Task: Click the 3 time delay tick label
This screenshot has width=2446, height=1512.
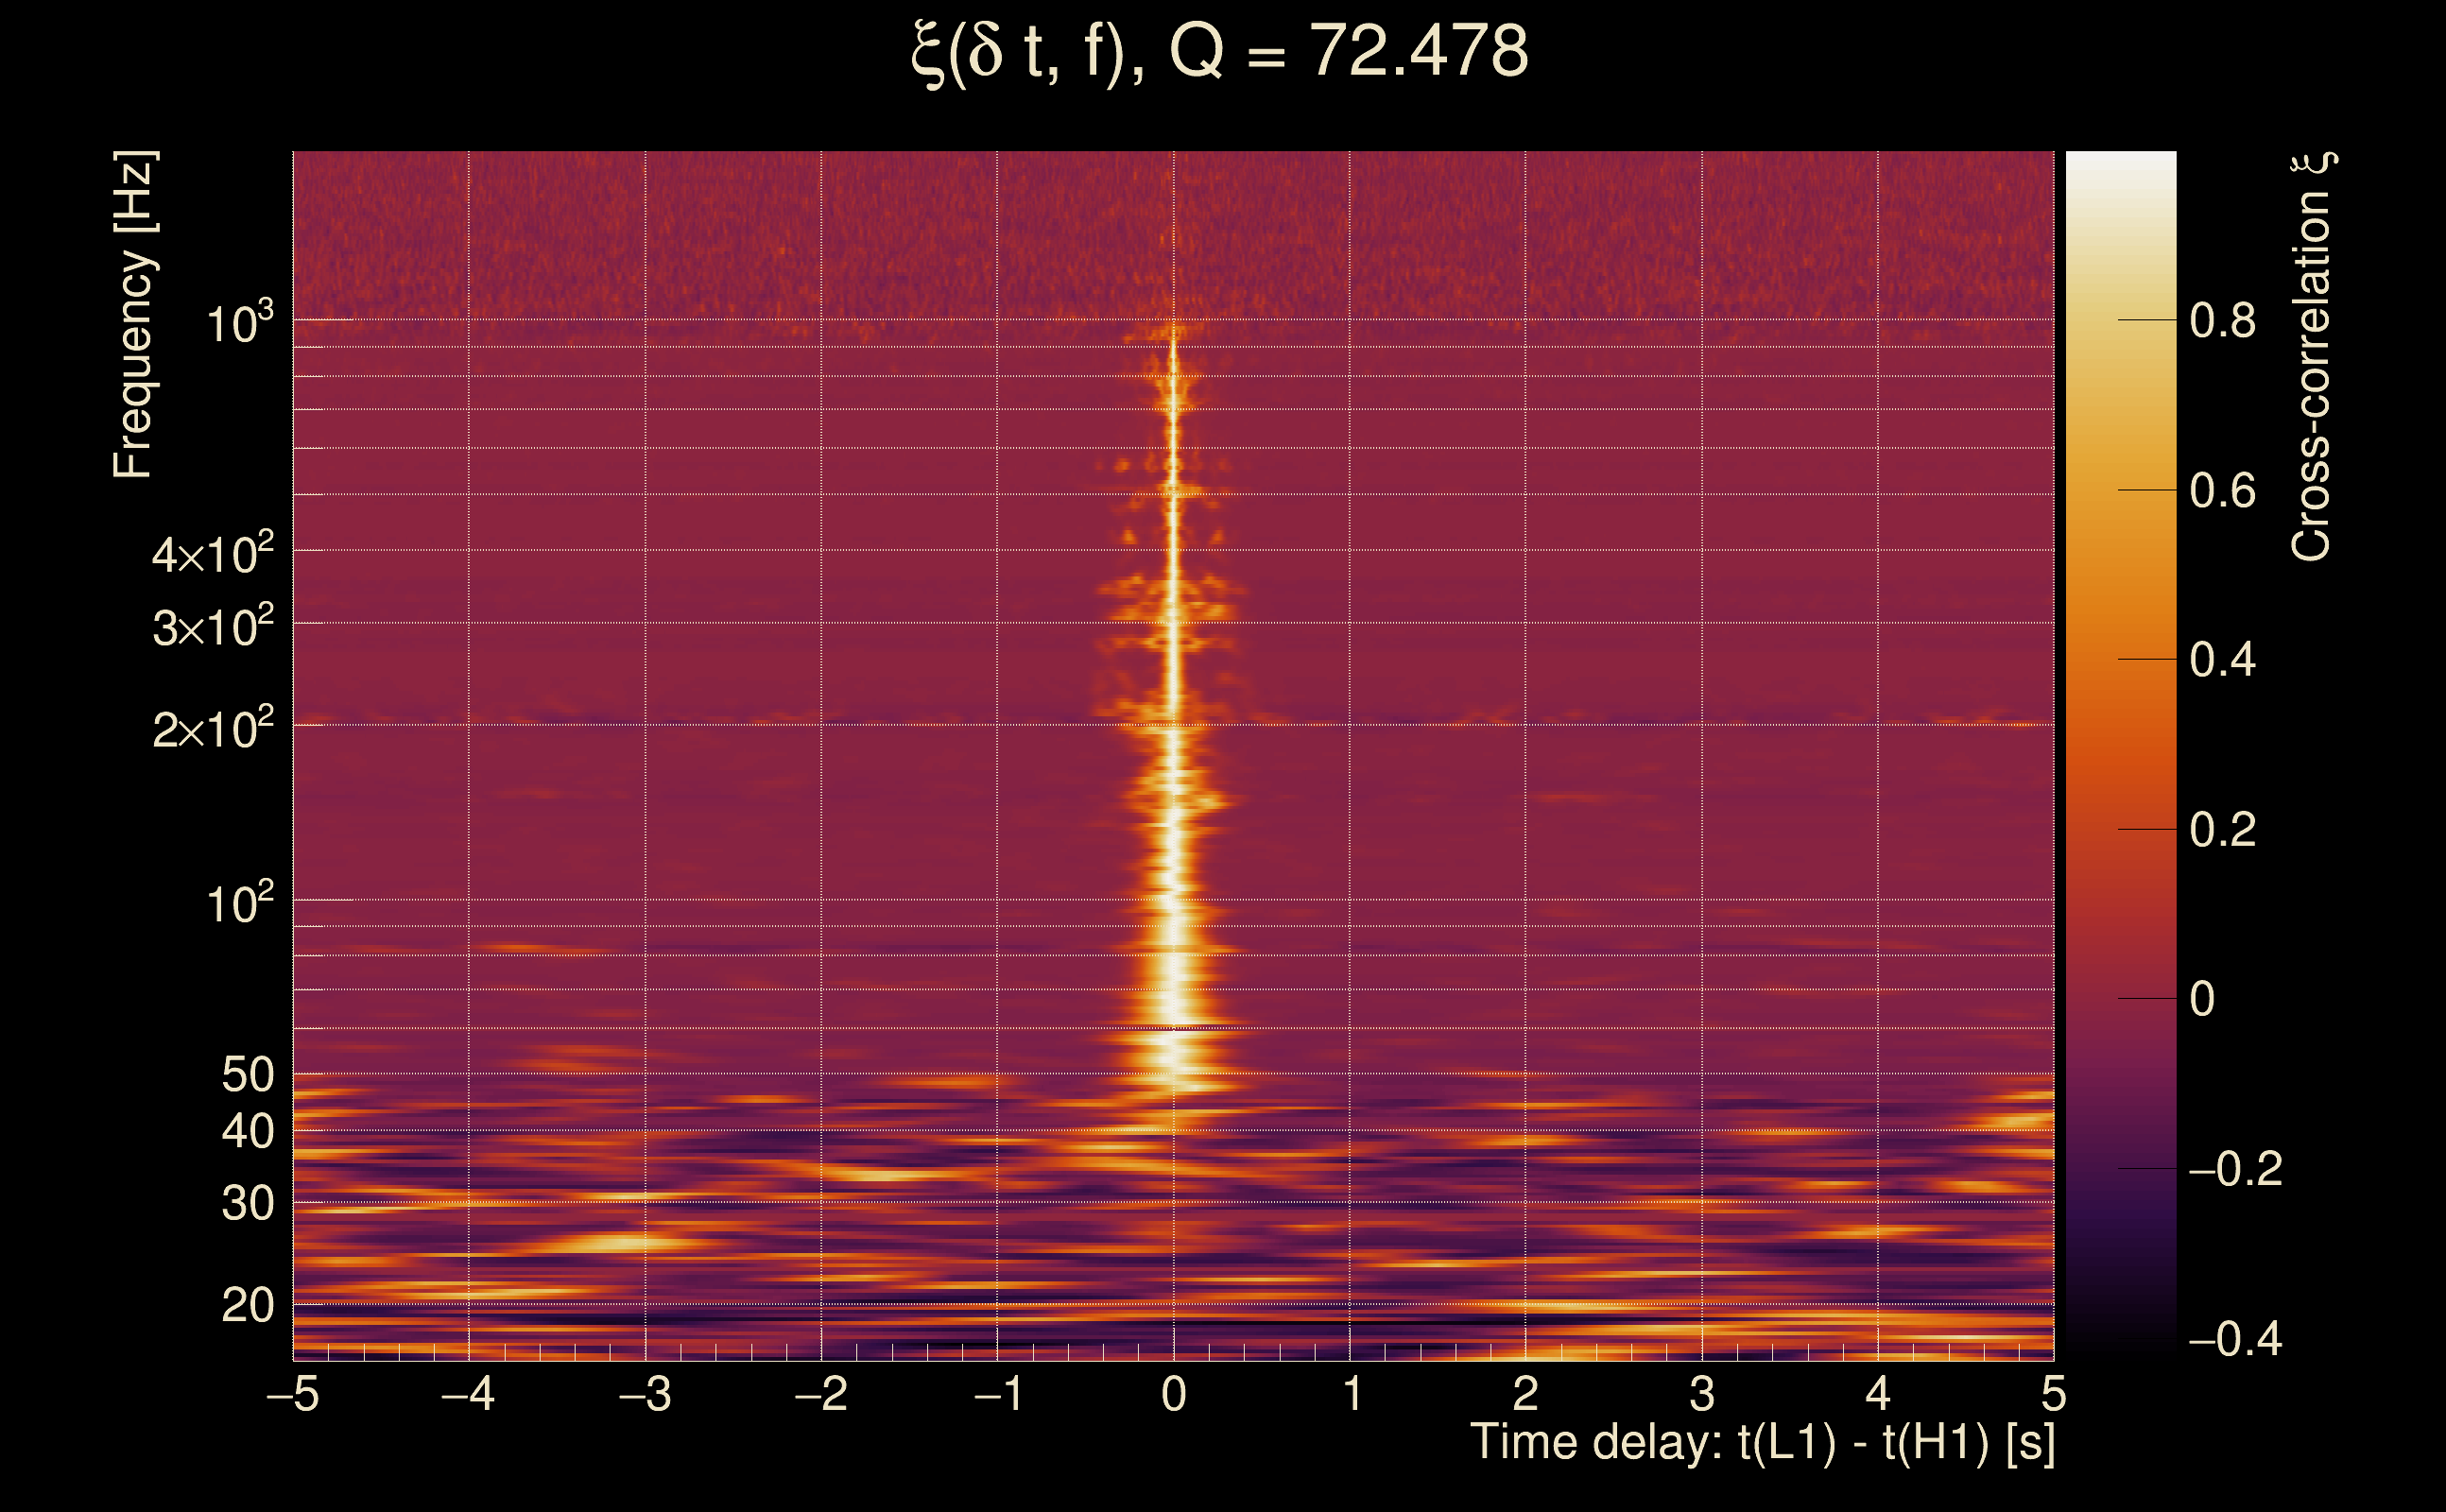Action: pos(1702,1394)
